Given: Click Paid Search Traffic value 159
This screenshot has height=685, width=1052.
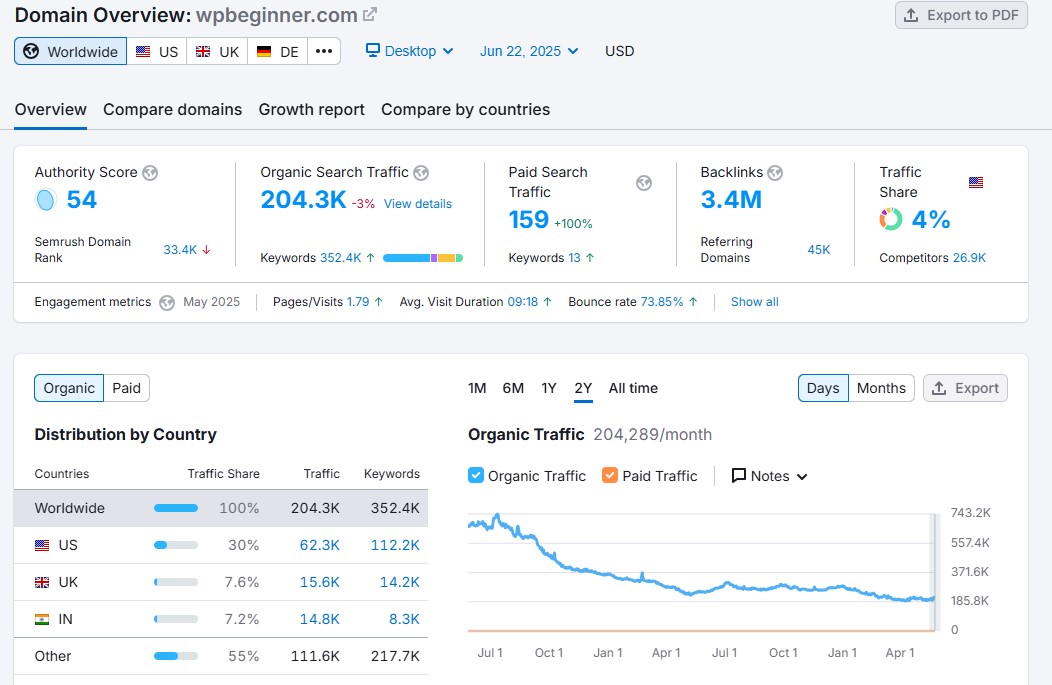Looking at the screenshot, I should [529, 220].
